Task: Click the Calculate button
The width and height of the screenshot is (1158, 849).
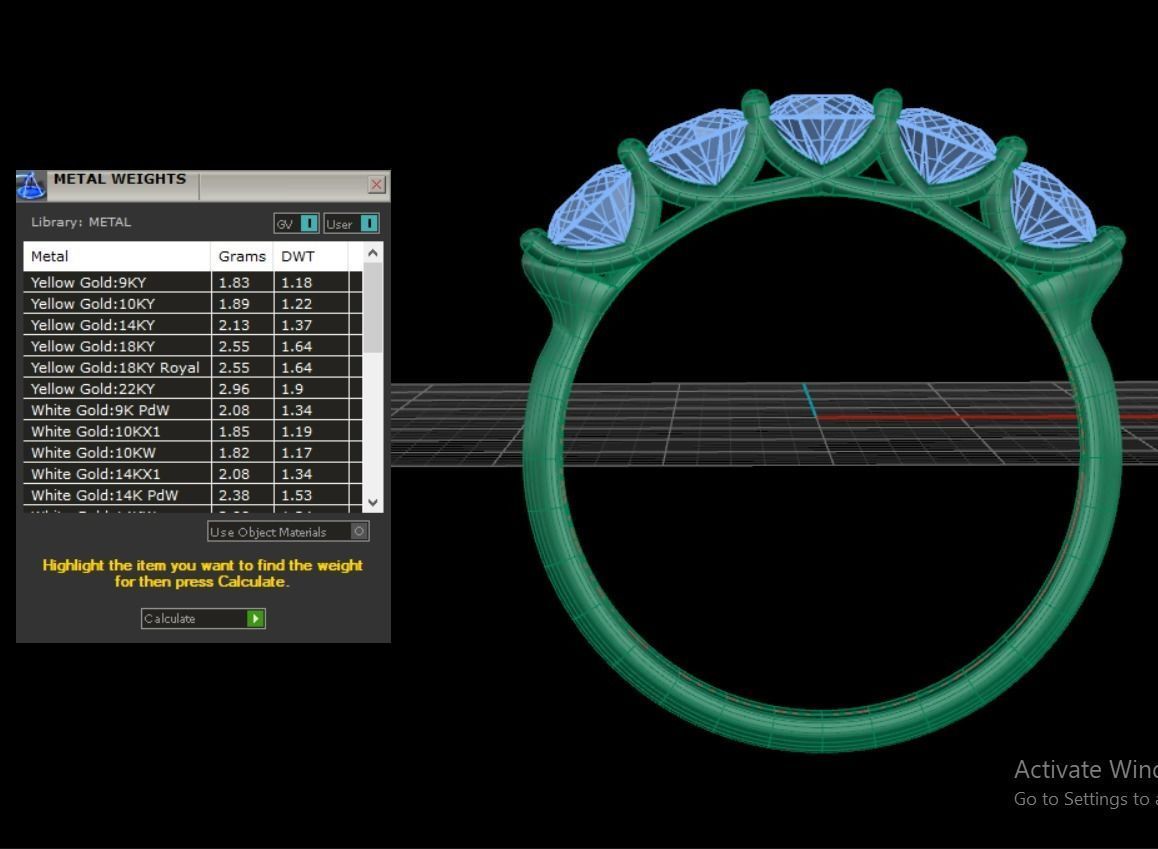Action: (203, 619)
